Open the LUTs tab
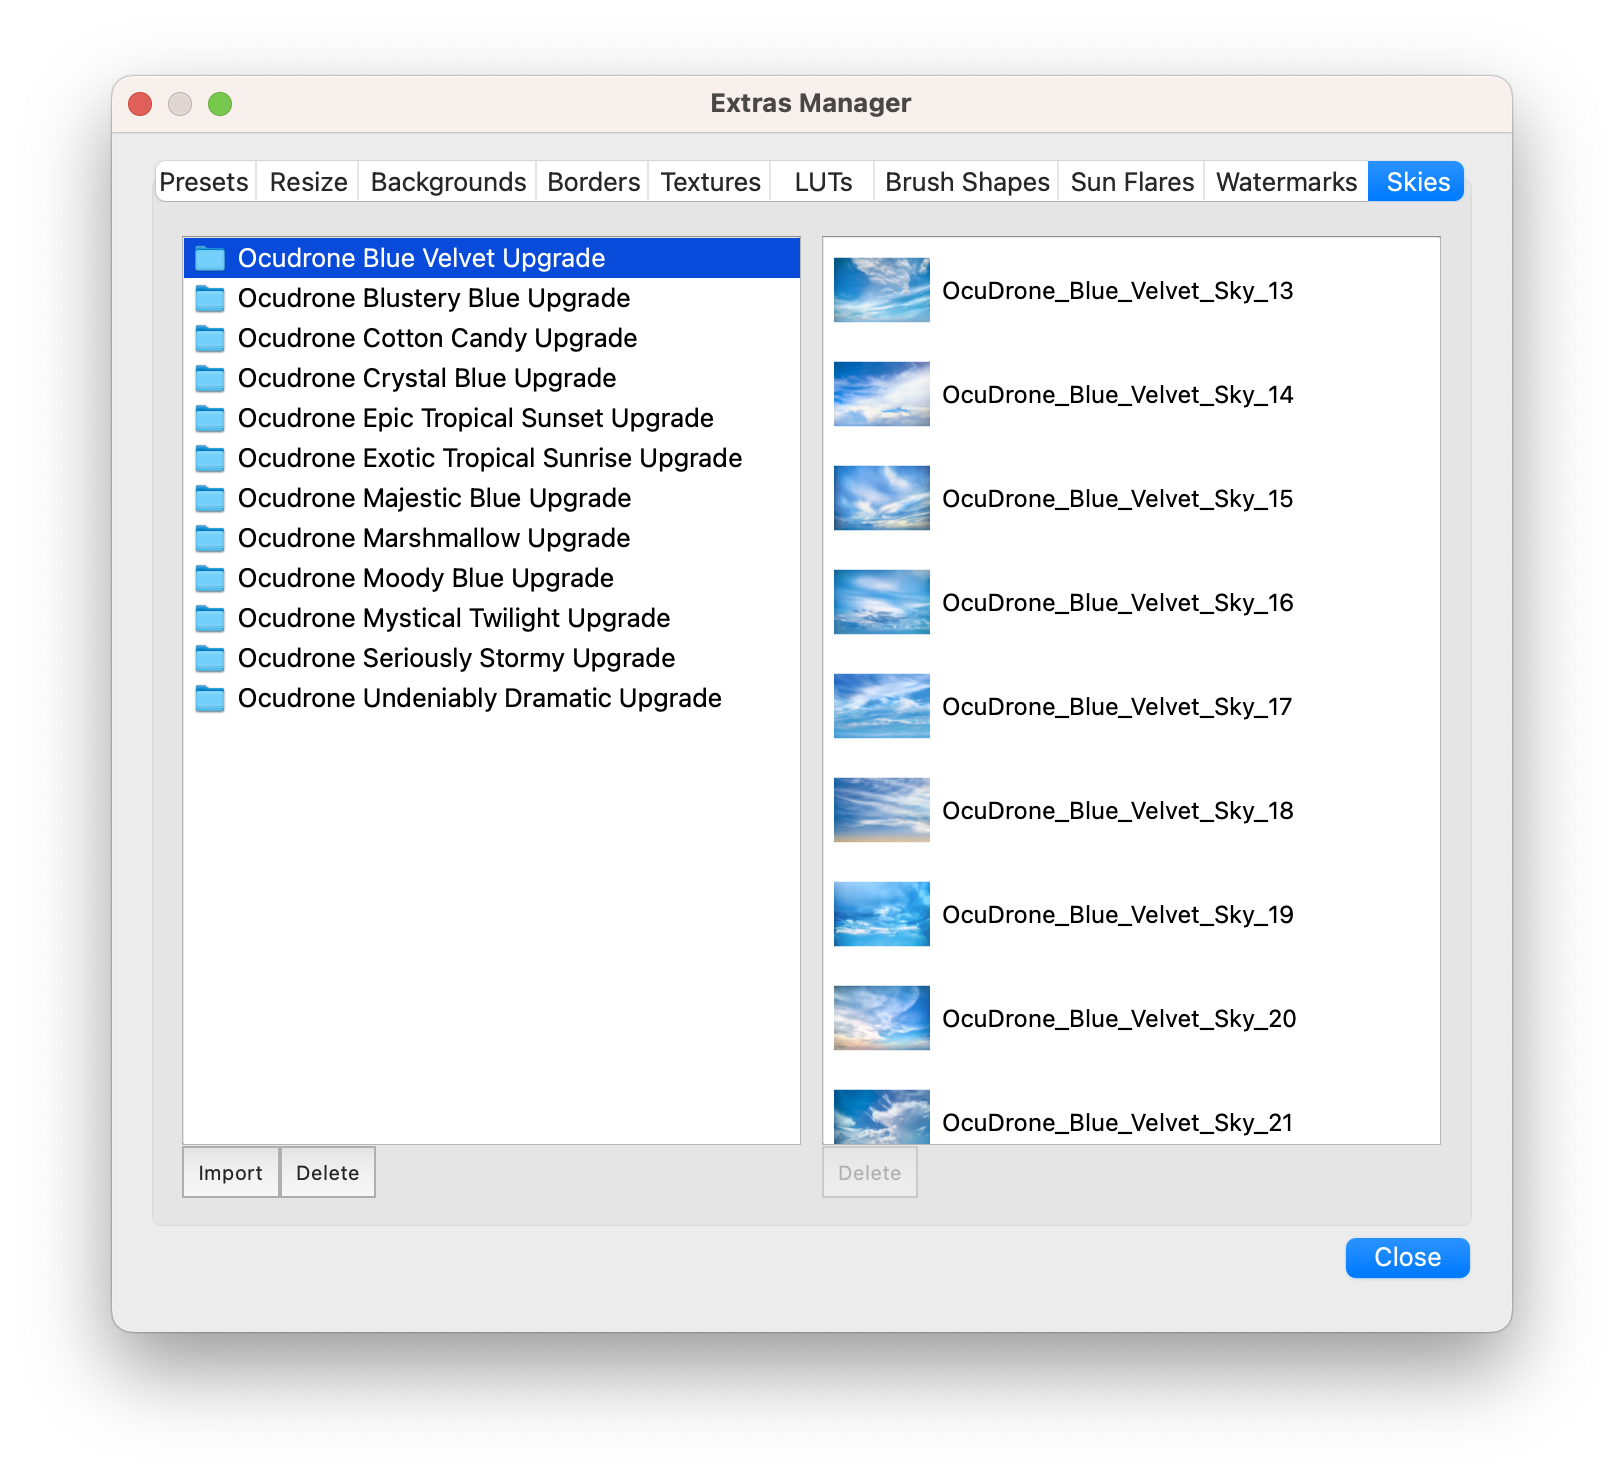Viewport: 1624px width, 1480px height. point(823,182)
